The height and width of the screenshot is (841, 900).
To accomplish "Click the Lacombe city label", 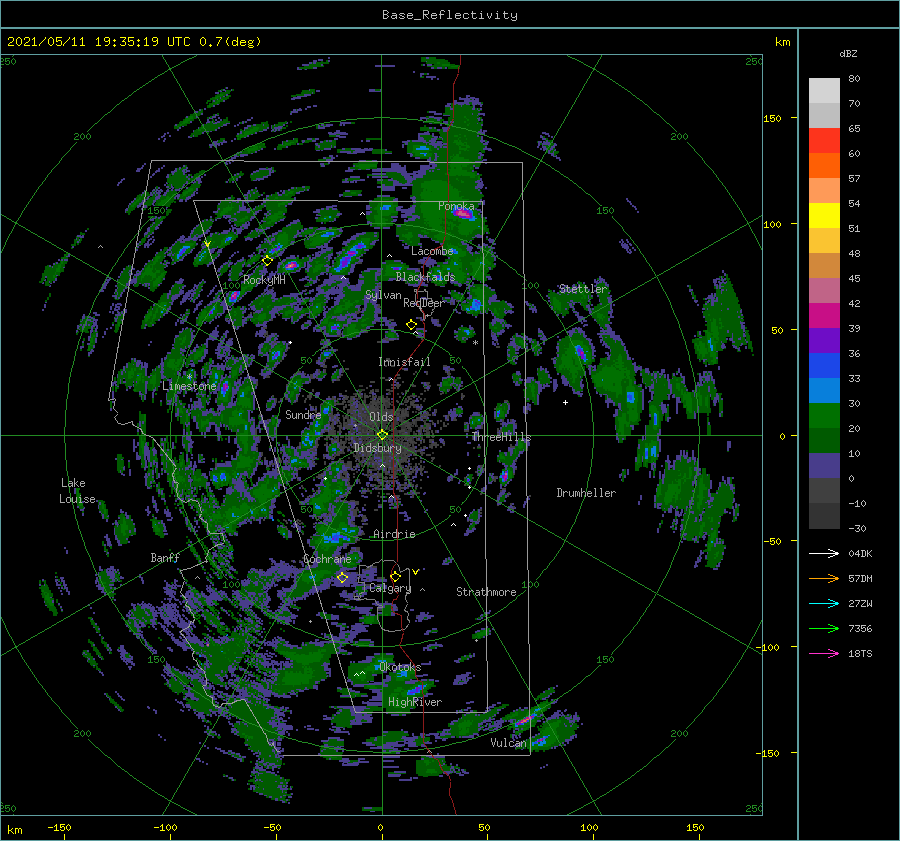I will pyautogui.click(x=432, y=251).
